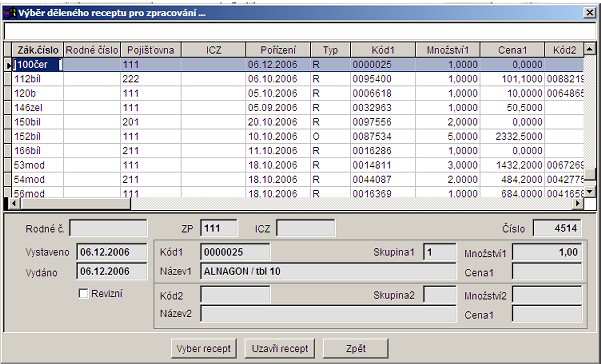The height and width of the screenshot is (364, 601).
Task: Click price 1432,2000 in Cena1 column
Action: tap(519, 165)
